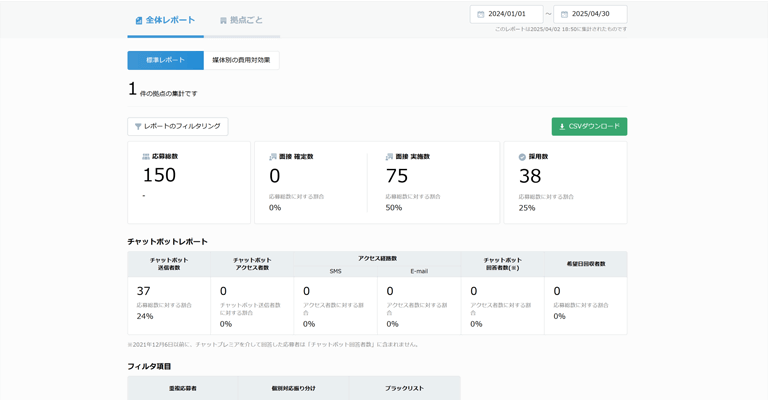Click the report icon on the 全体レポート tab
The image size is (768, 400).
point(139,21)
